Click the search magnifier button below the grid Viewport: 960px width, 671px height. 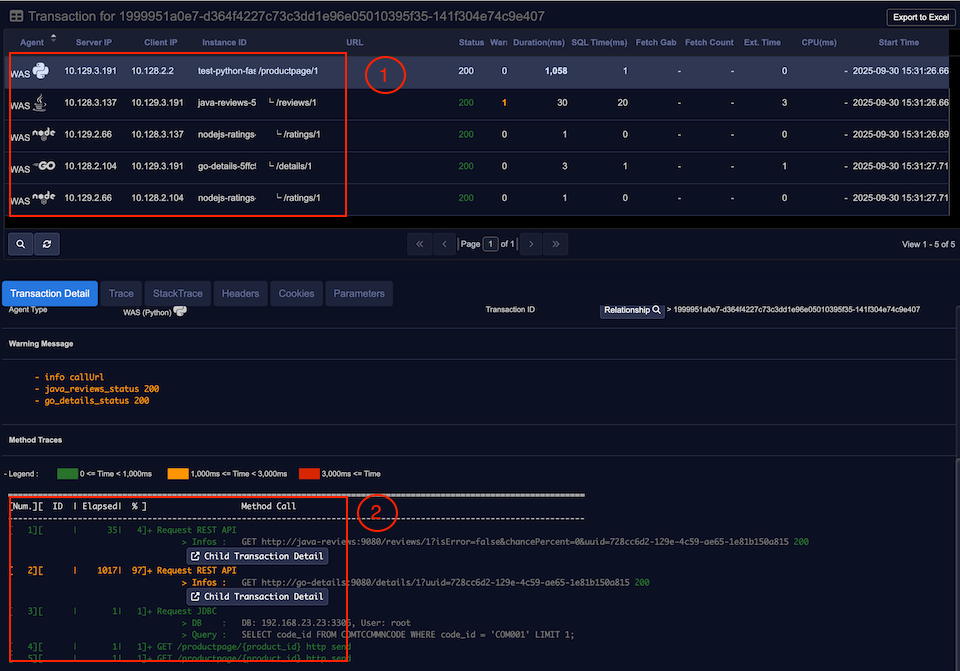point(20,244)
